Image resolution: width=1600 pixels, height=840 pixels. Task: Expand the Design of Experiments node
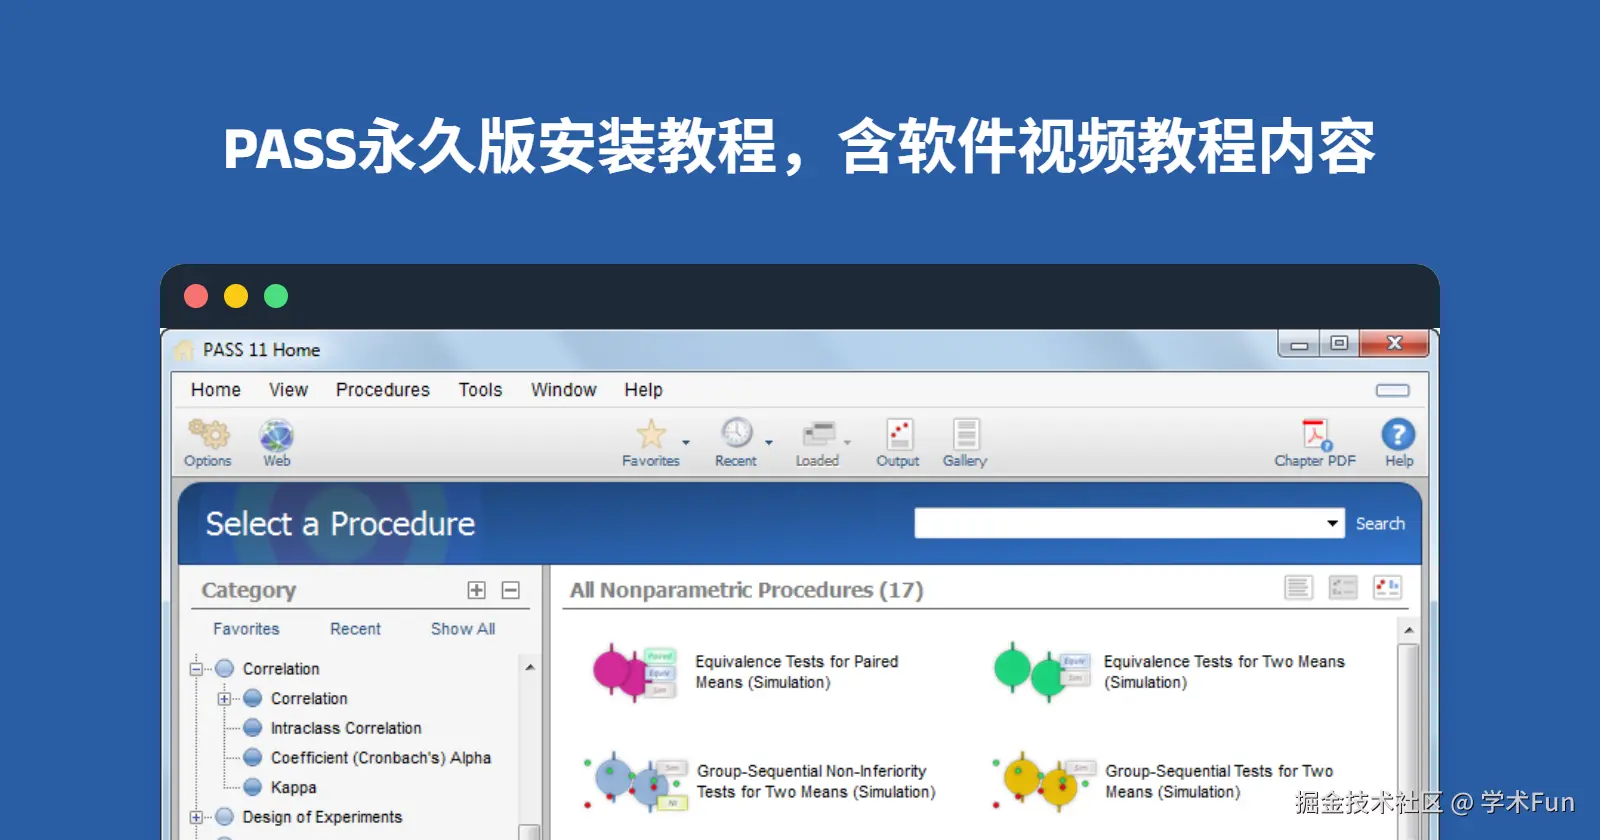[x=197, y=817]
